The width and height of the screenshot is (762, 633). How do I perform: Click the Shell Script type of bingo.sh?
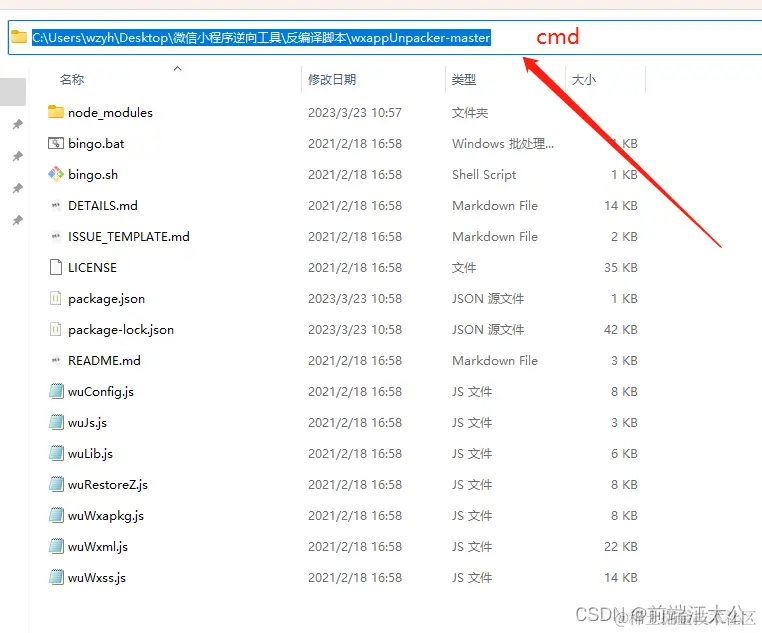point(484,175)
